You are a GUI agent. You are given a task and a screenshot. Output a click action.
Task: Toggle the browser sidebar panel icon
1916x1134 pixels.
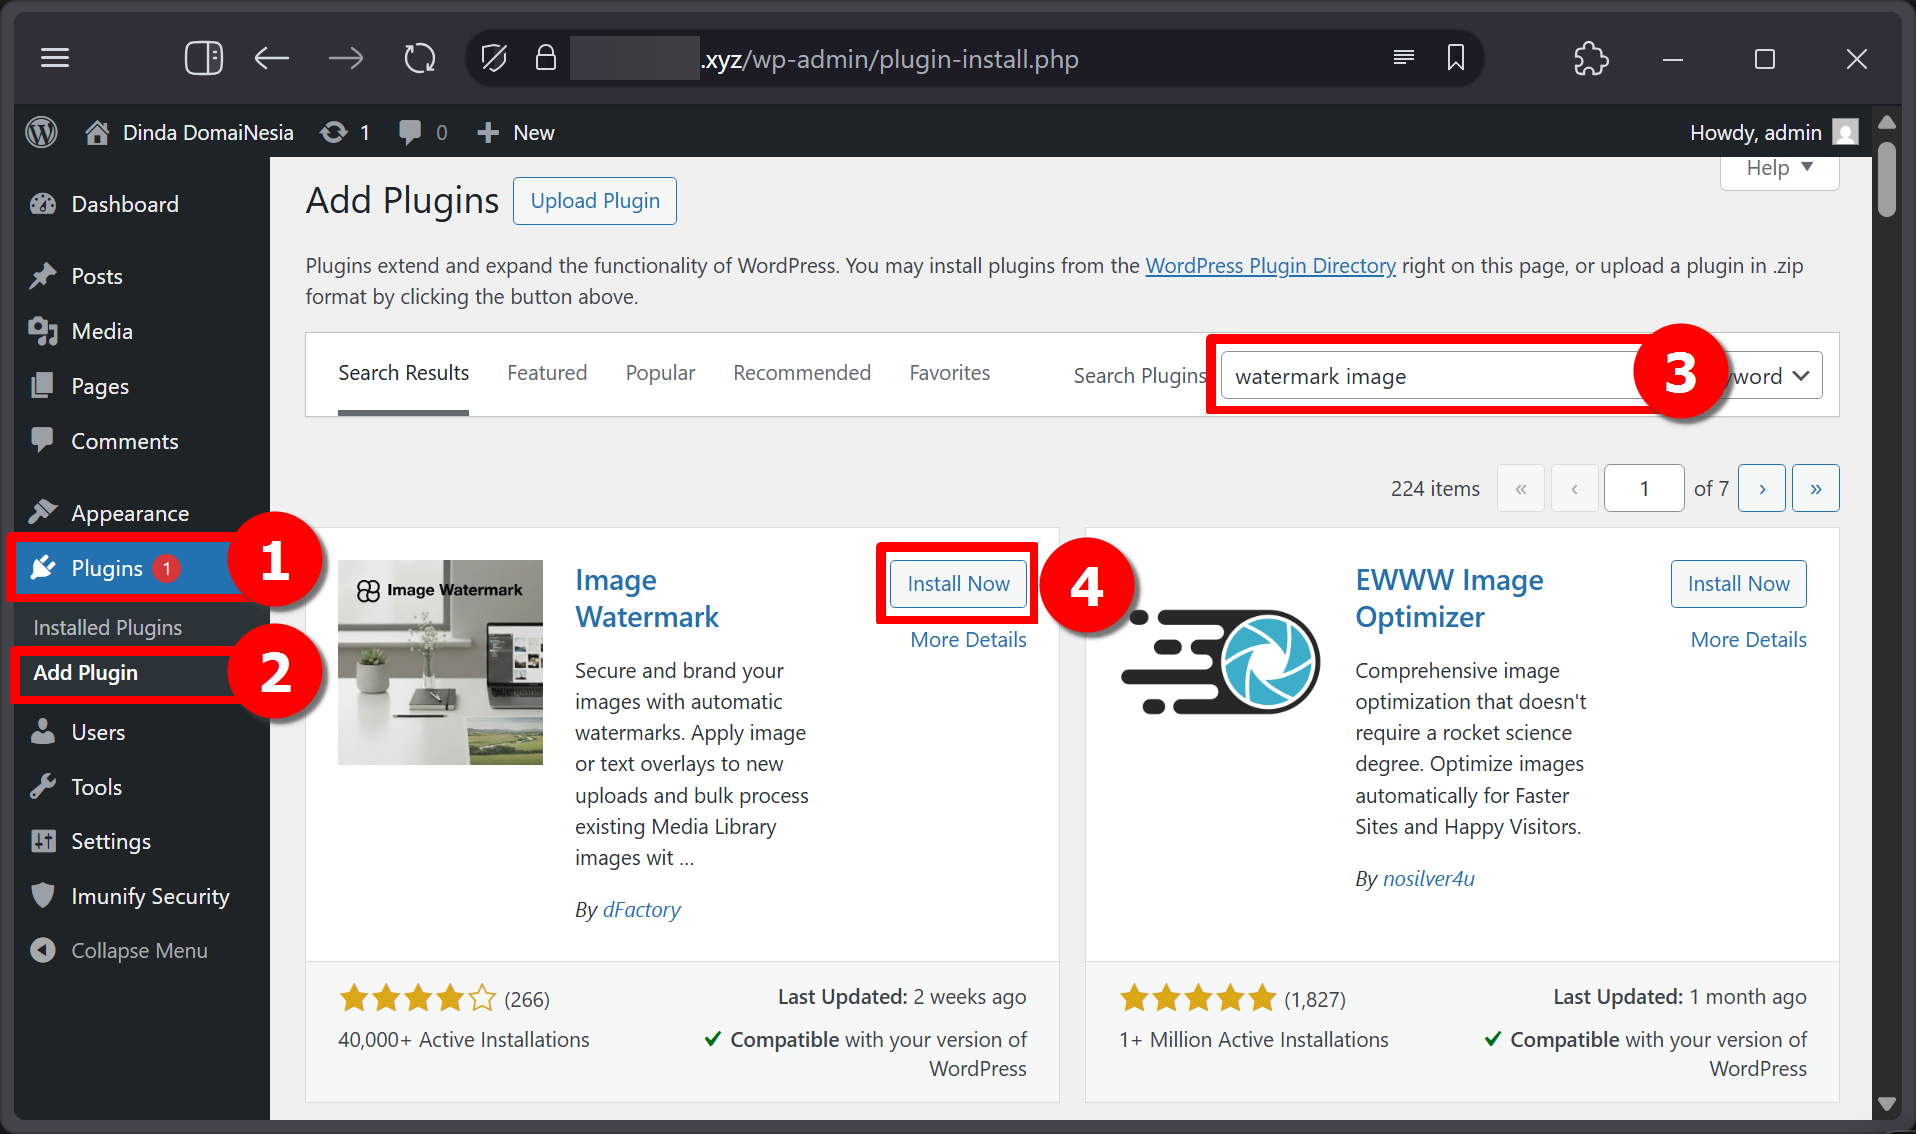tap(204, 59)
